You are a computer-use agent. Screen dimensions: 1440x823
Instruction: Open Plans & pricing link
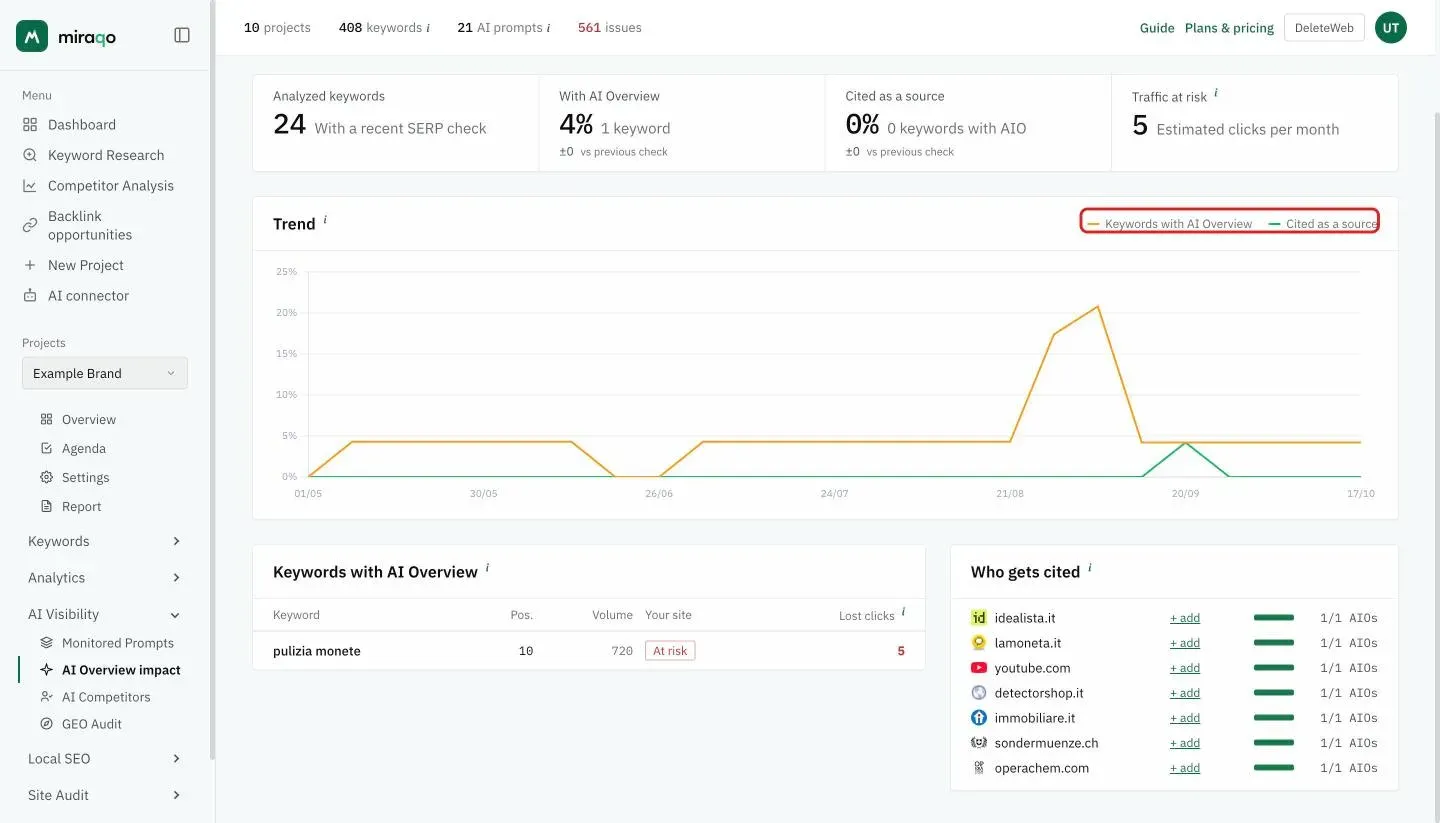click(1229, 28)
